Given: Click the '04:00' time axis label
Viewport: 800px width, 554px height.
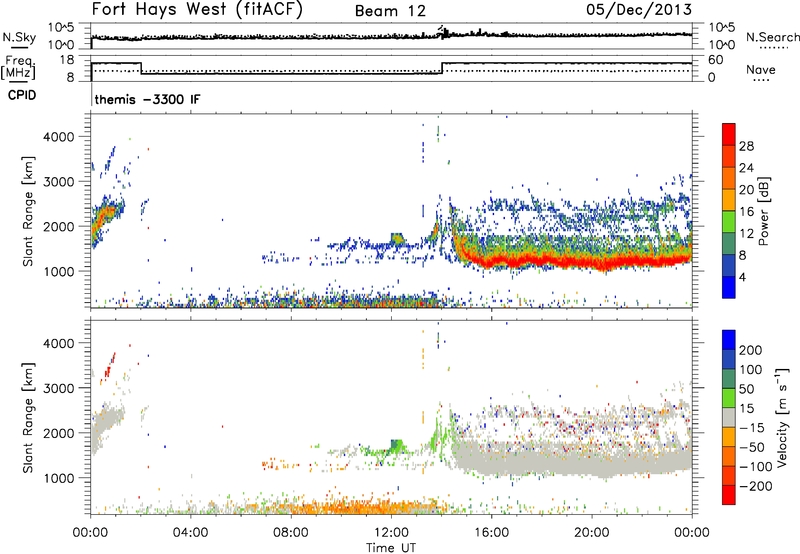Looking at the screenshot, I should coord(190,533).
